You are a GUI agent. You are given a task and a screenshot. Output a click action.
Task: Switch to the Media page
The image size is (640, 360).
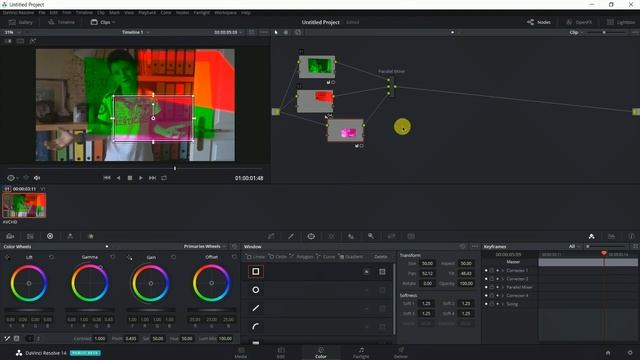pos(241,353)
